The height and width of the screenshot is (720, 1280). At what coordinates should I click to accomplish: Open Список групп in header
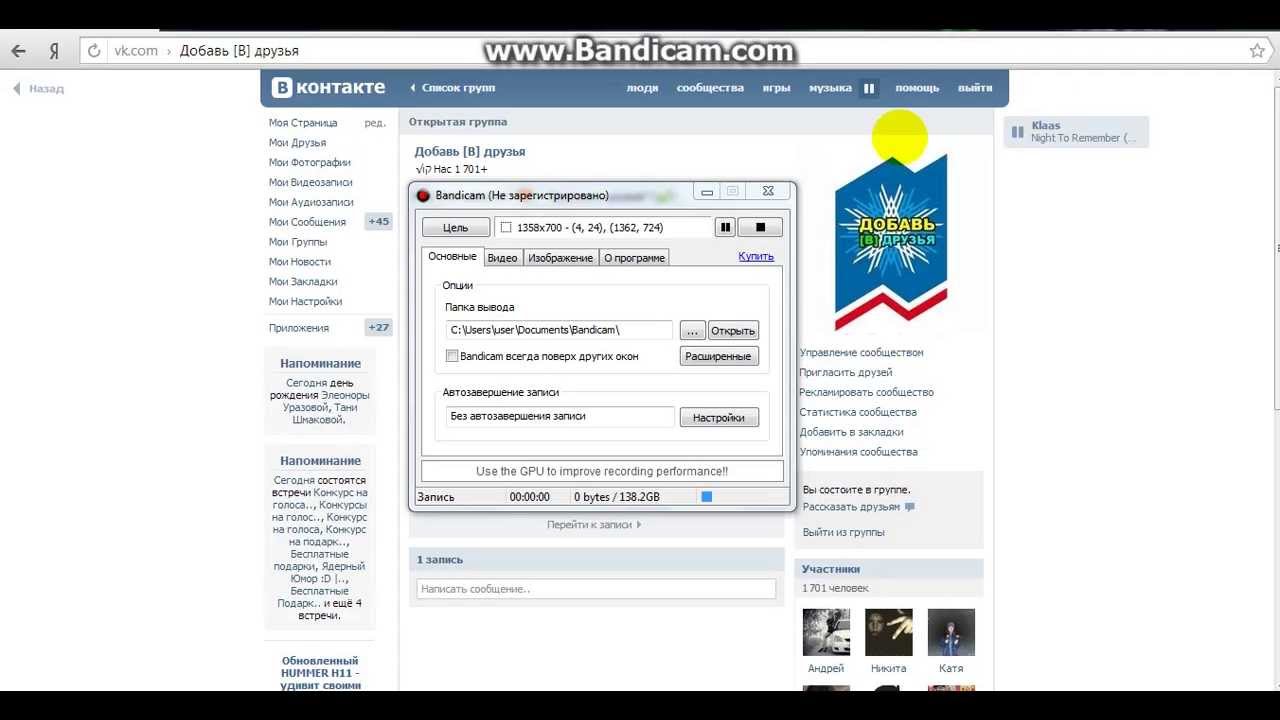click(x=453, y=88)
